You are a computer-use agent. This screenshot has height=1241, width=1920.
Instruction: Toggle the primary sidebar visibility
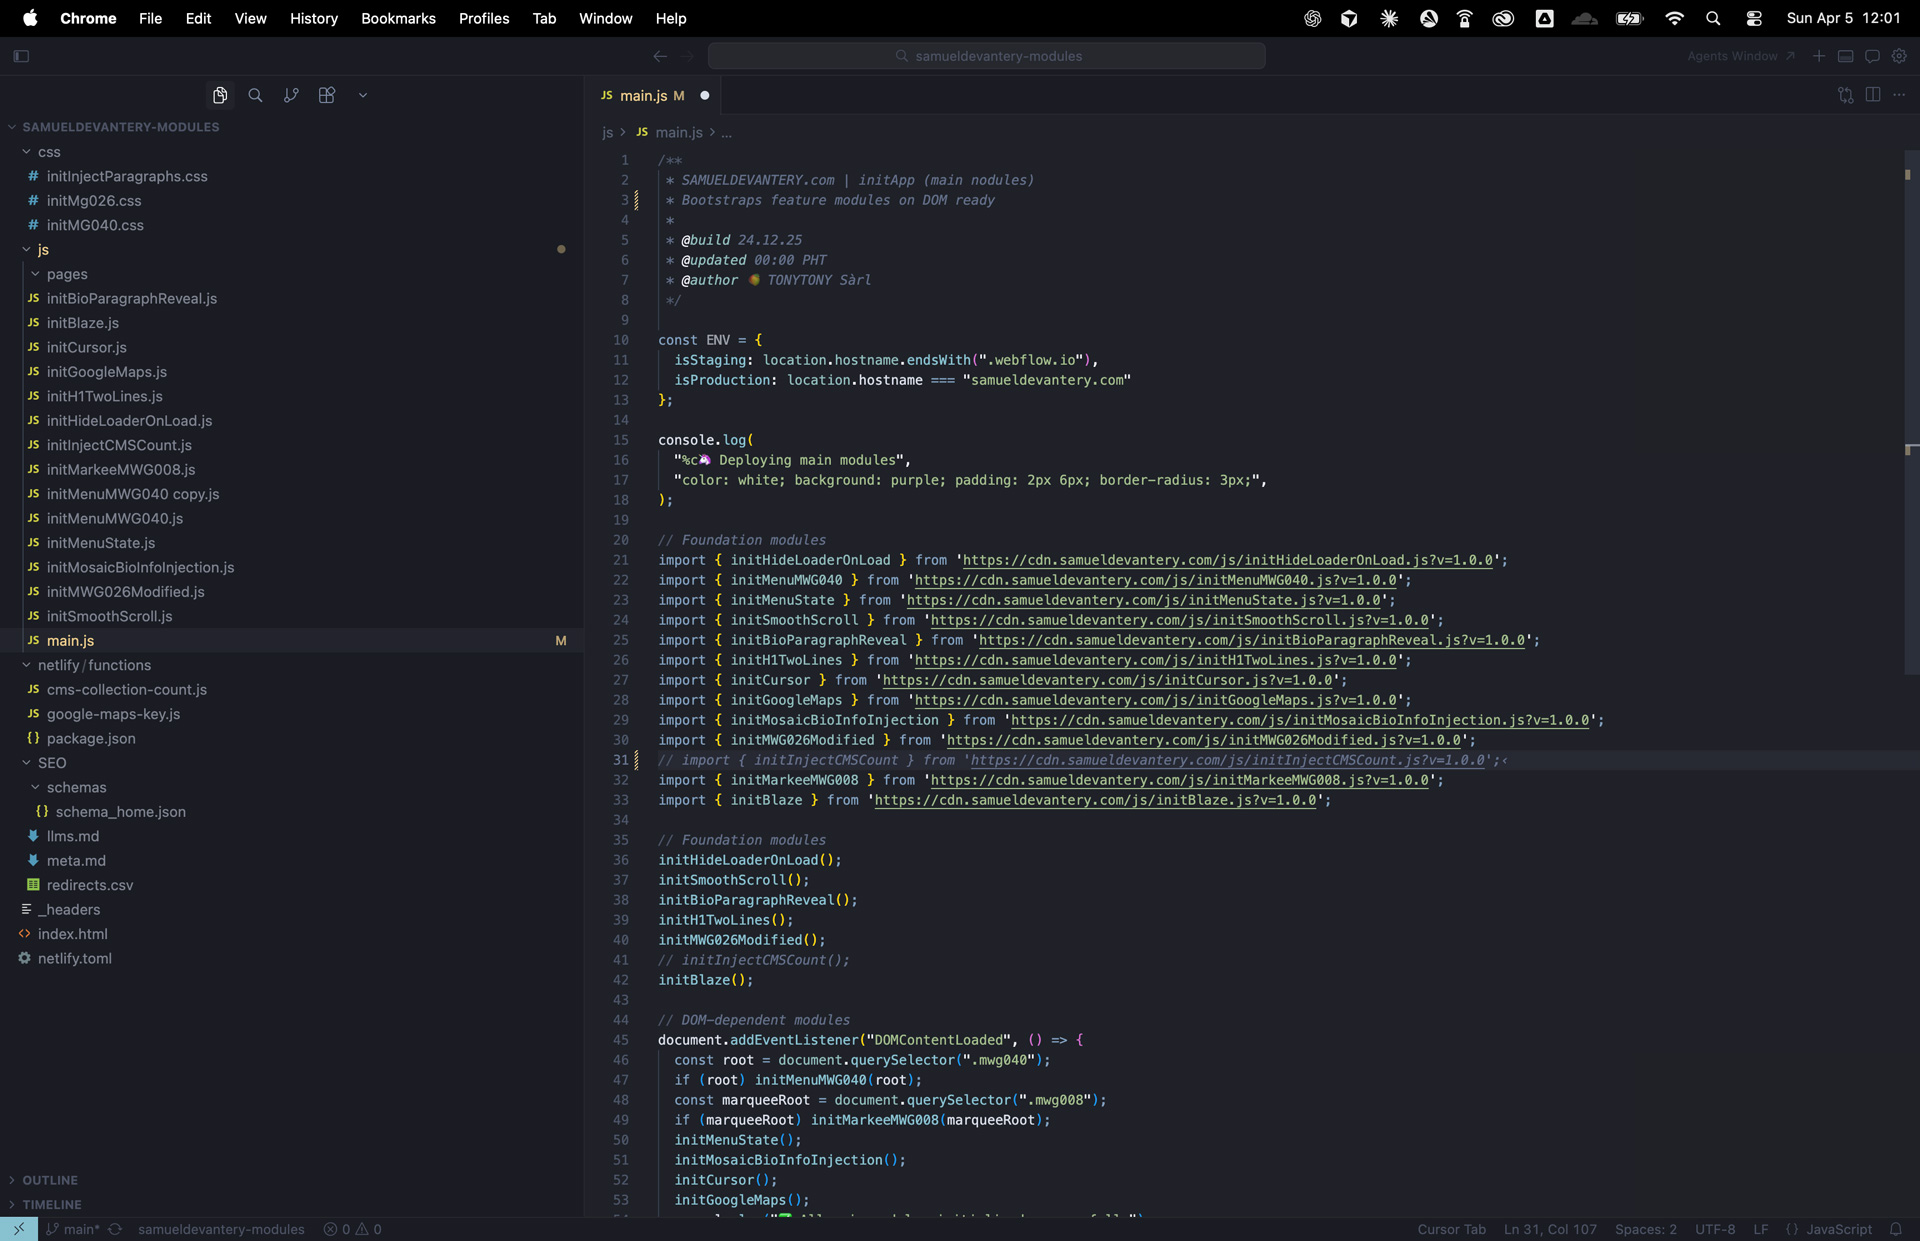coord(21,56)
